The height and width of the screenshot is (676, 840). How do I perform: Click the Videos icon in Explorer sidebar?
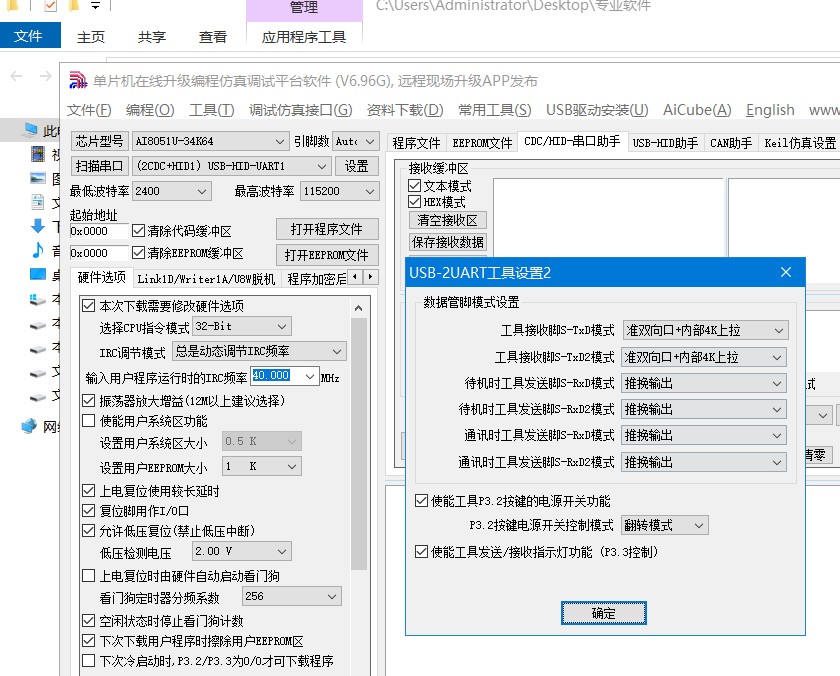pyautogui.click(x=38, y=153)
